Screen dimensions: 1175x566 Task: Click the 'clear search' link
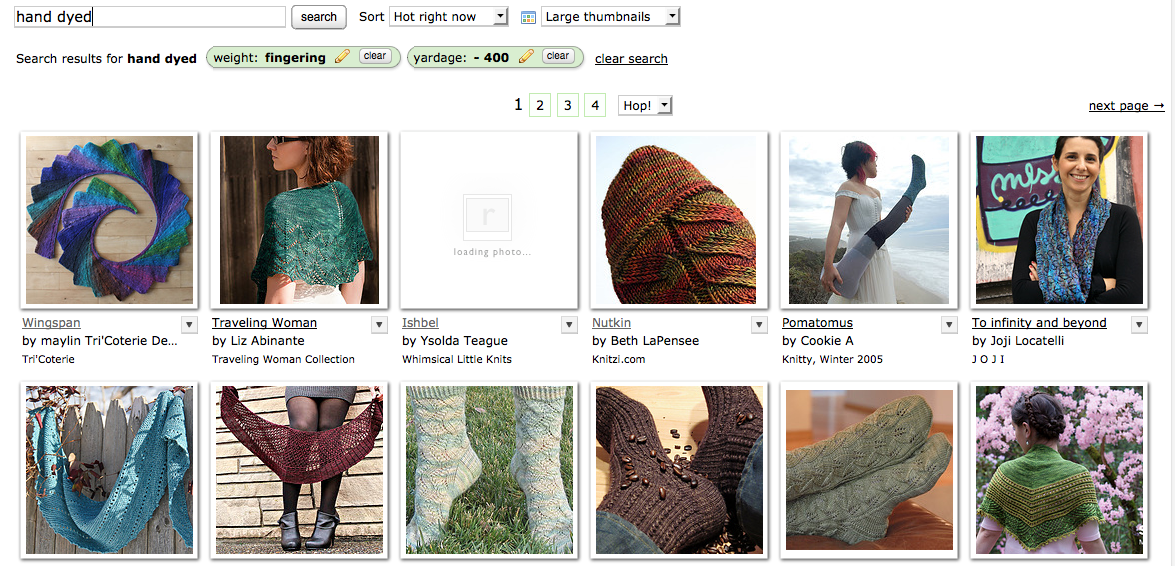pos(631,58)
